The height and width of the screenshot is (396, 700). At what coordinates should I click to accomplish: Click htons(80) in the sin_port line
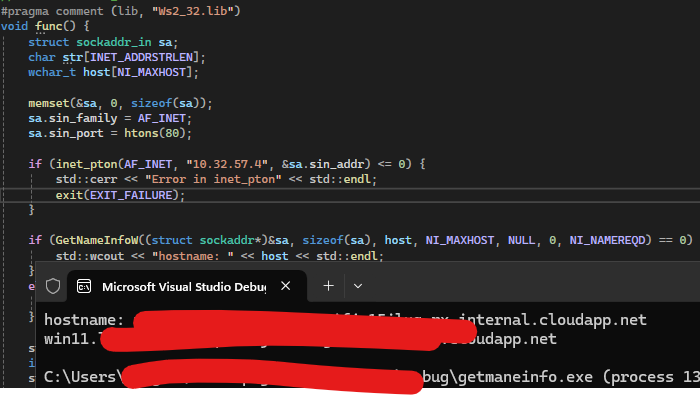pyautogui.click(x=155, y=133)
